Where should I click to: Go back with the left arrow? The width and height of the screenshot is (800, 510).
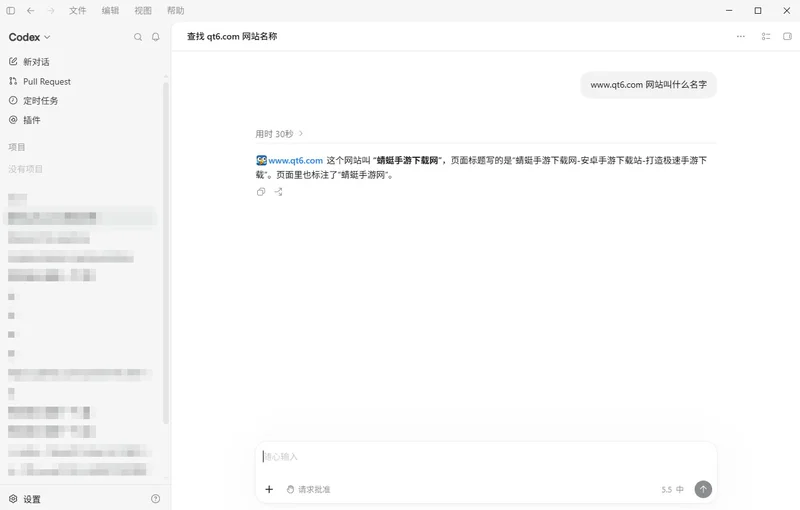coord(31,10)
